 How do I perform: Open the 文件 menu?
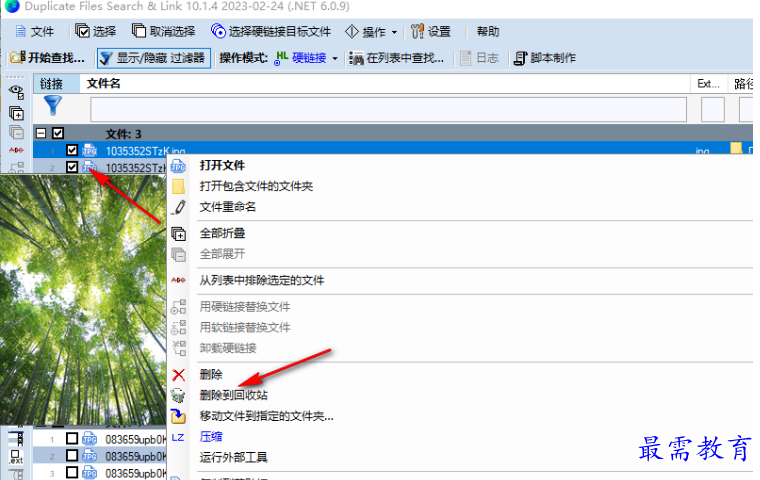click(35, 32)
